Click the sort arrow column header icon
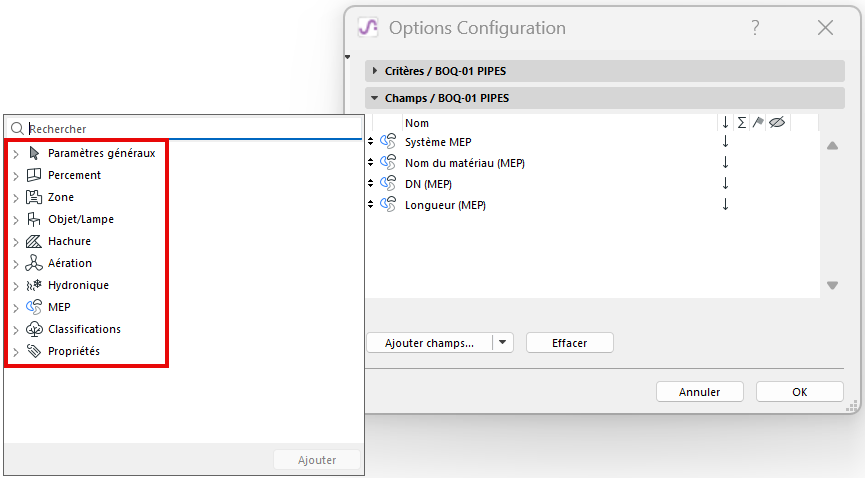This screenshot has height=478, width=865. click(725, 123)
